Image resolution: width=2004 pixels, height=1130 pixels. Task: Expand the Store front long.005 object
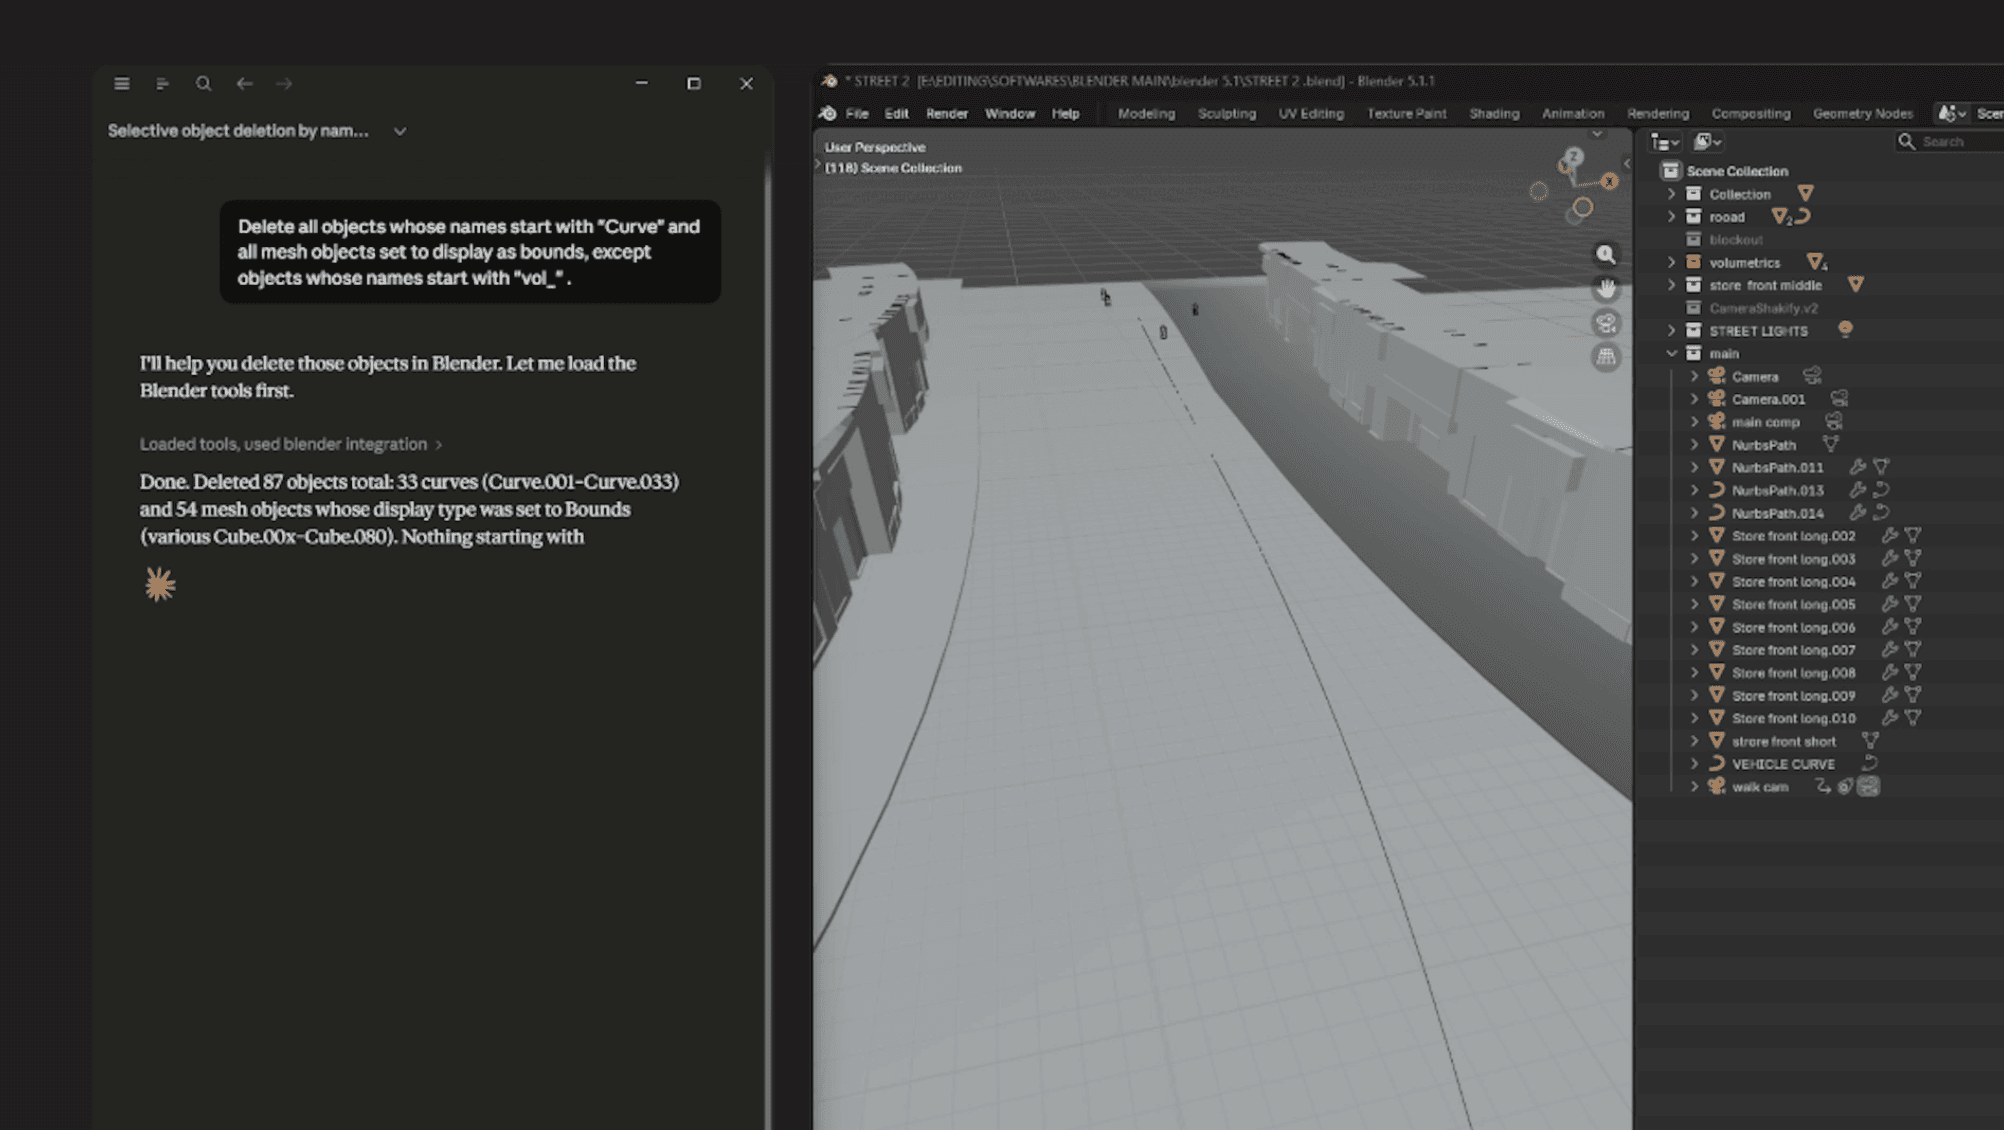tap(1694, 605)
